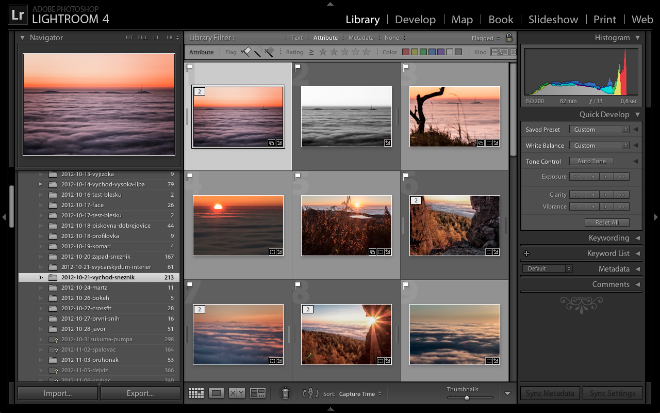Open the Saved Preset dropdown

[x=598, y=130]
